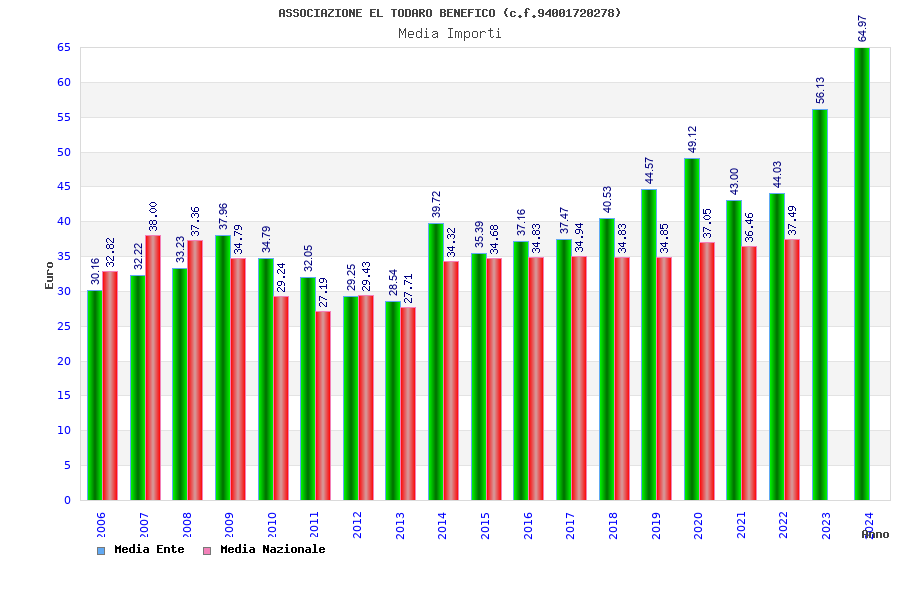Click the value label 38.00
Image resolution: width=900 pixels, height=600 pixels.
pos(153,216)
